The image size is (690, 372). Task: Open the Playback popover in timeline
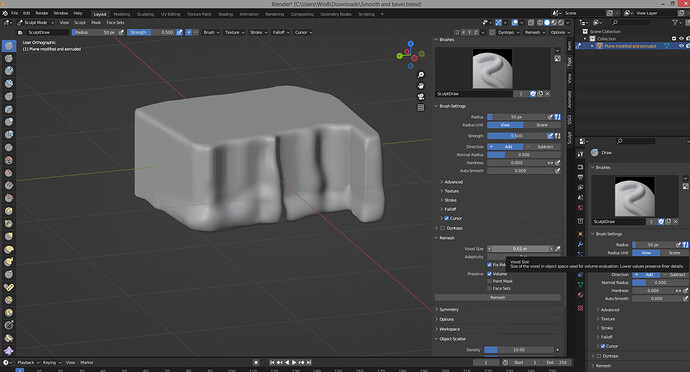(x=28, y=362)
